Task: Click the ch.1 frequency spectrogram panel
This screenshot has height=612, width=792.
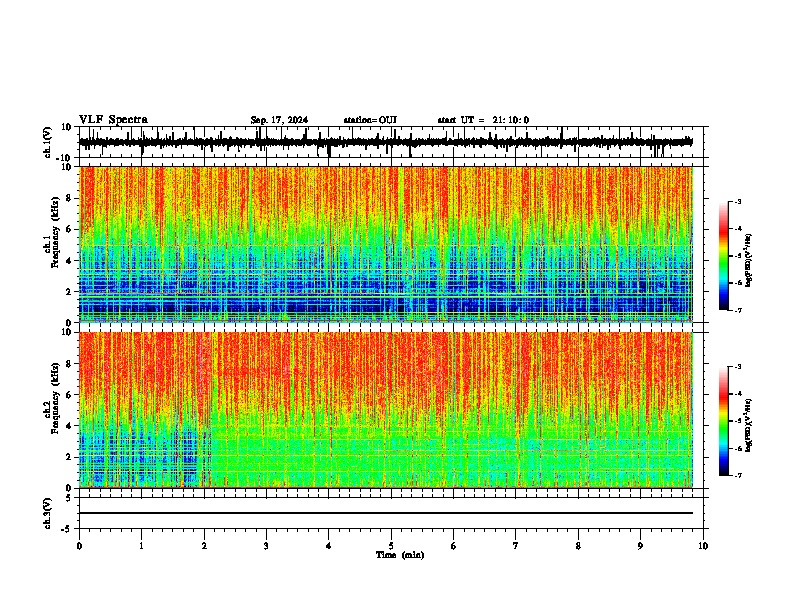Action: pos(386,244)
